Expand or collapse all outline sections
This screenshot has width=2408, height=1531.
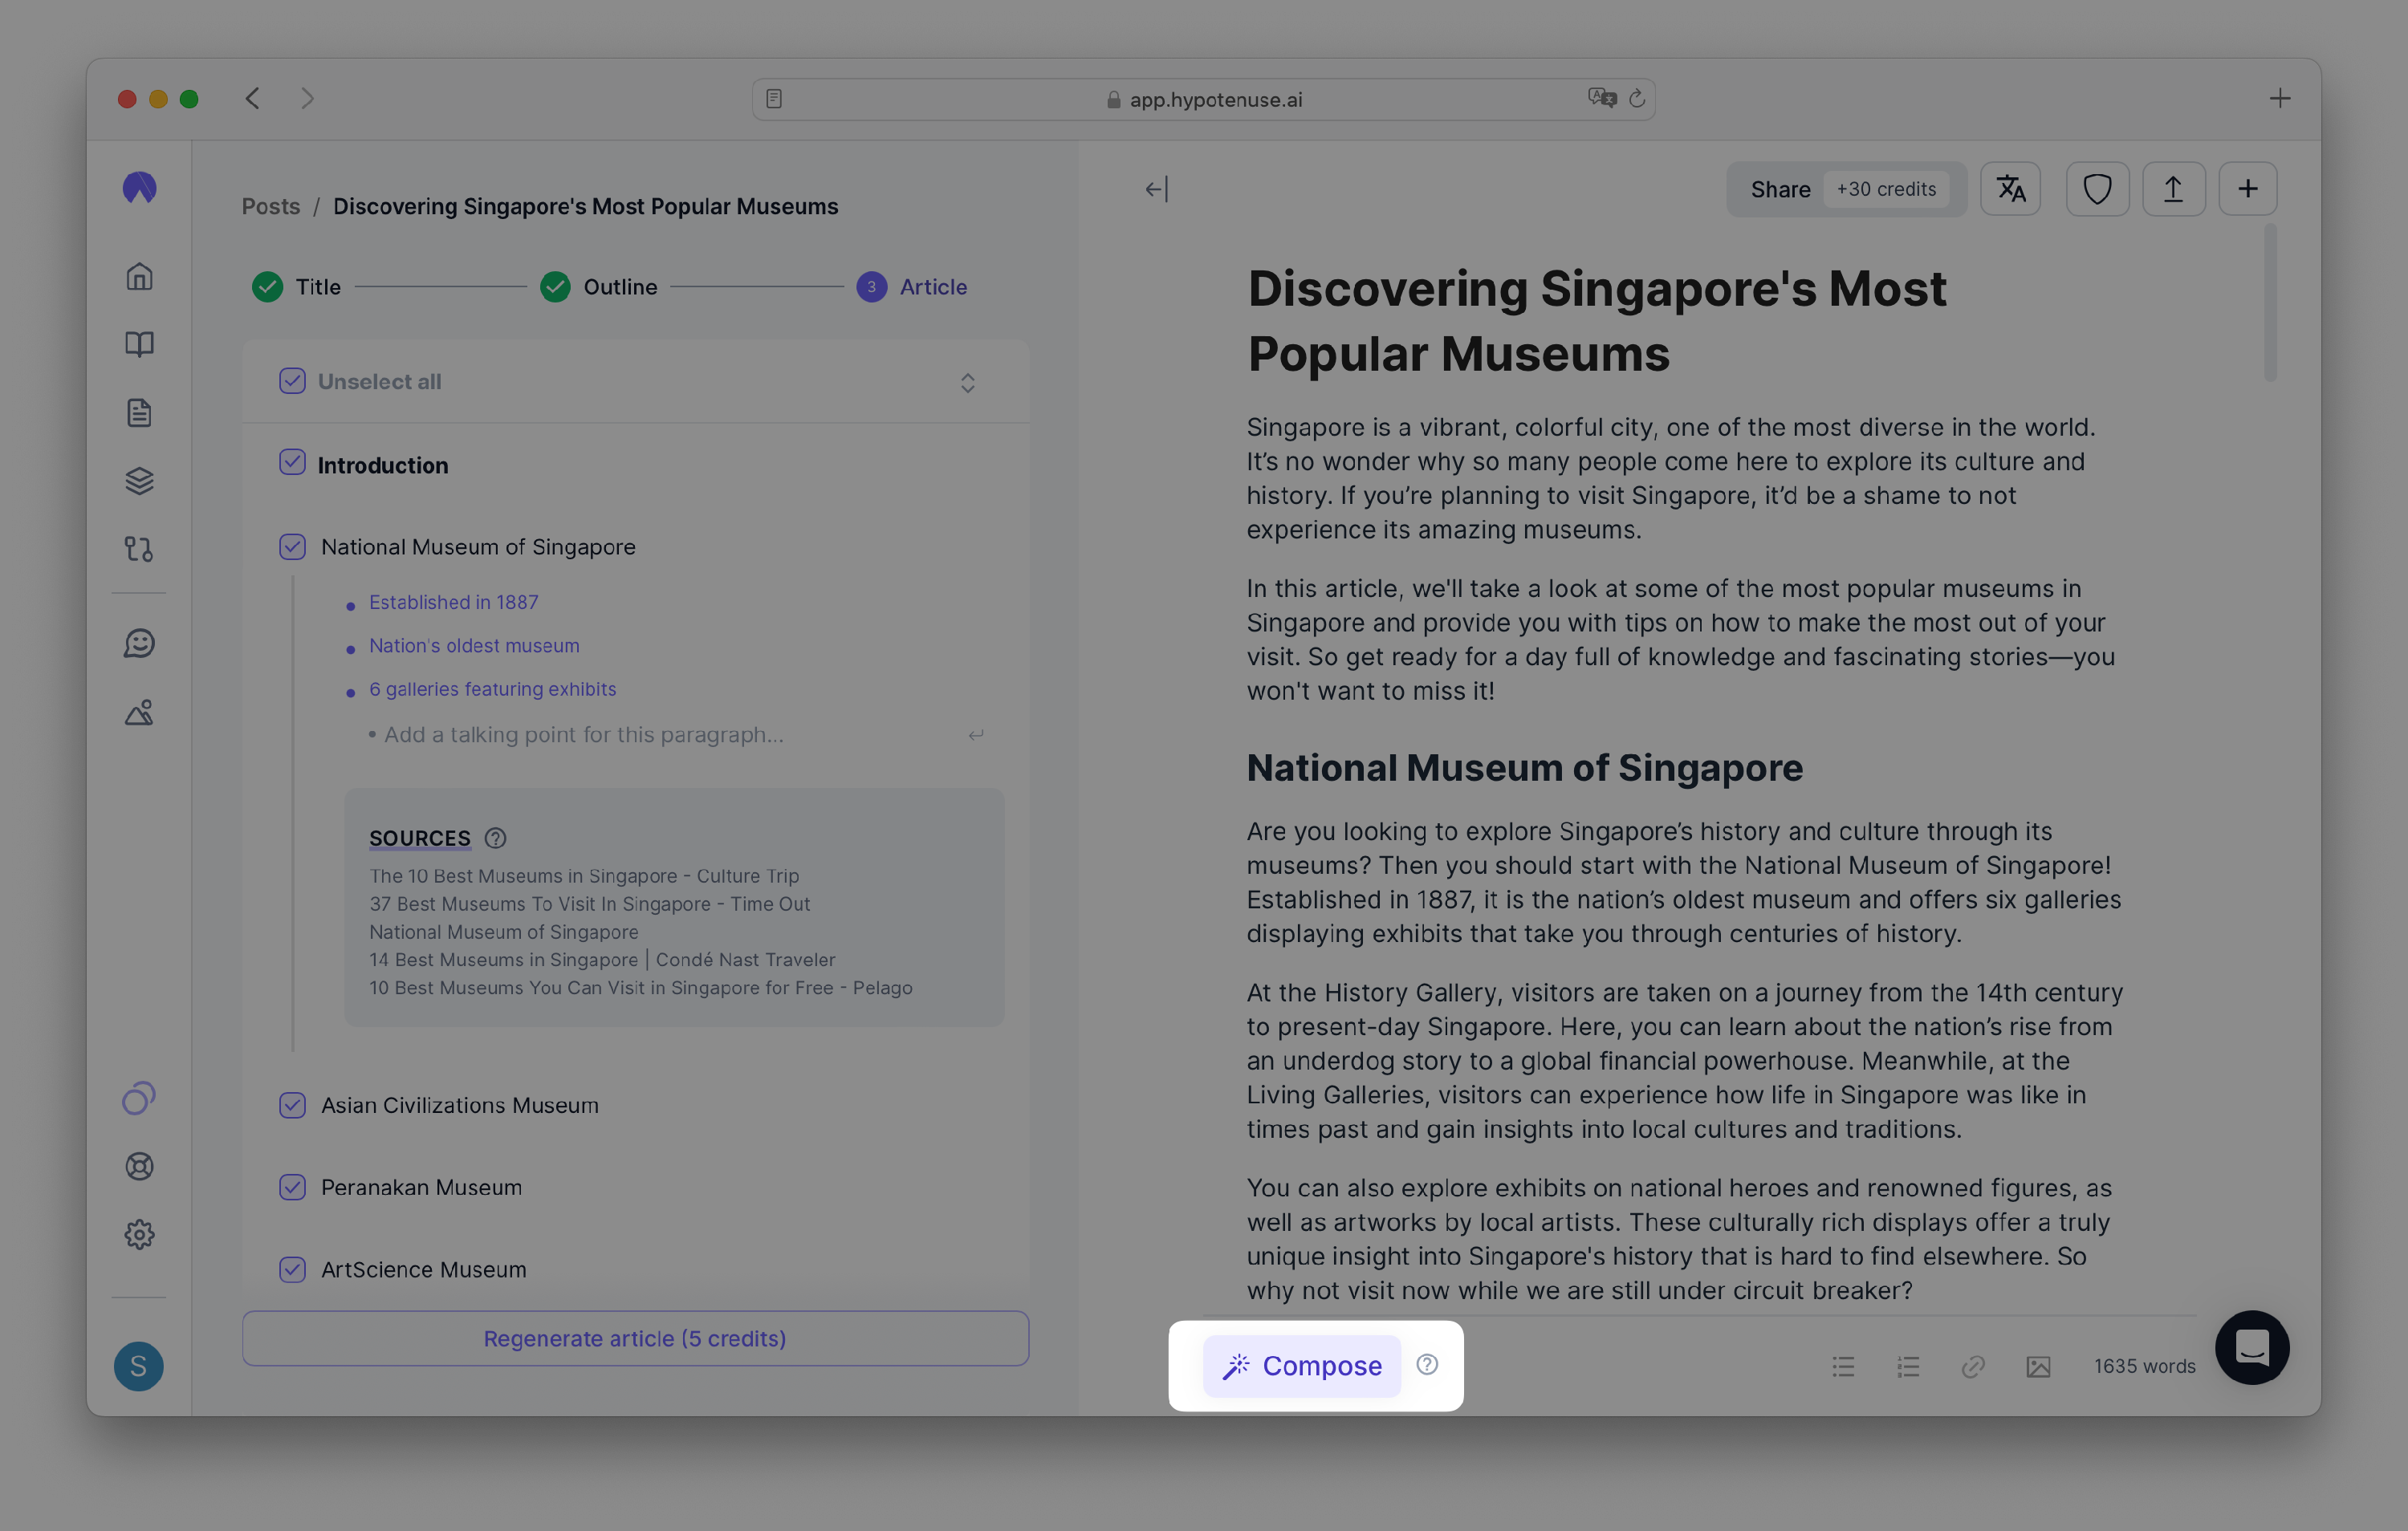[x=967, y=383]
